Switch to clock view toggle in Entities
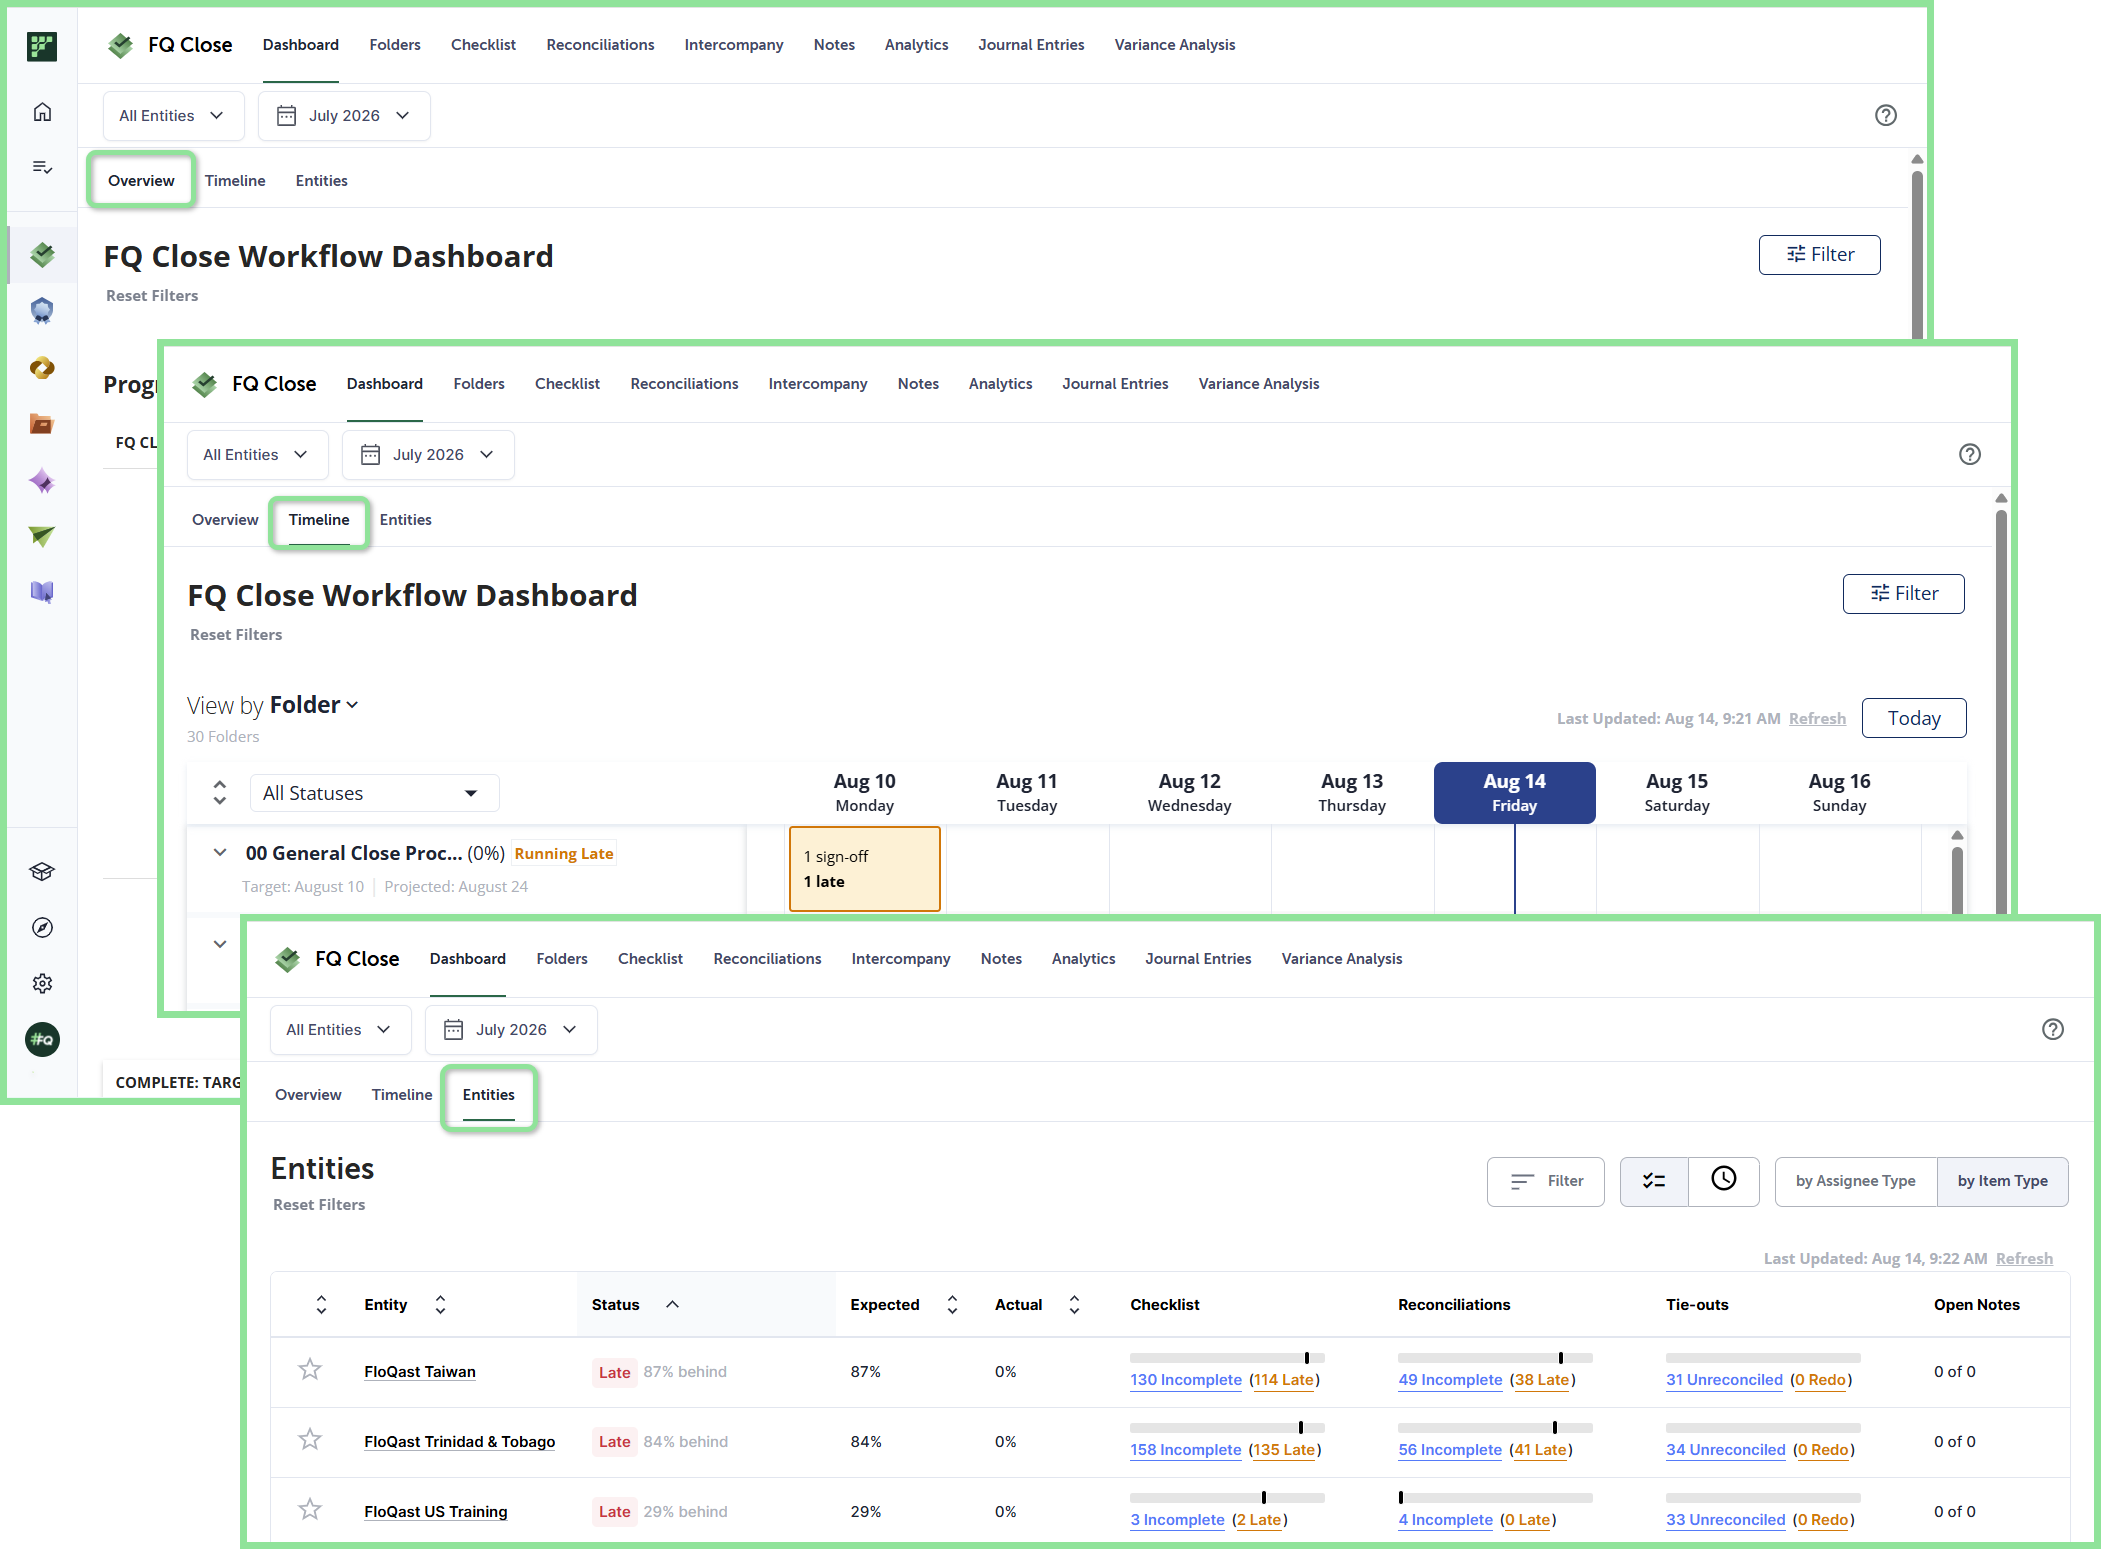Image resolution: width=2101 pixels, height=1549 pixels. (1724, 1182)
